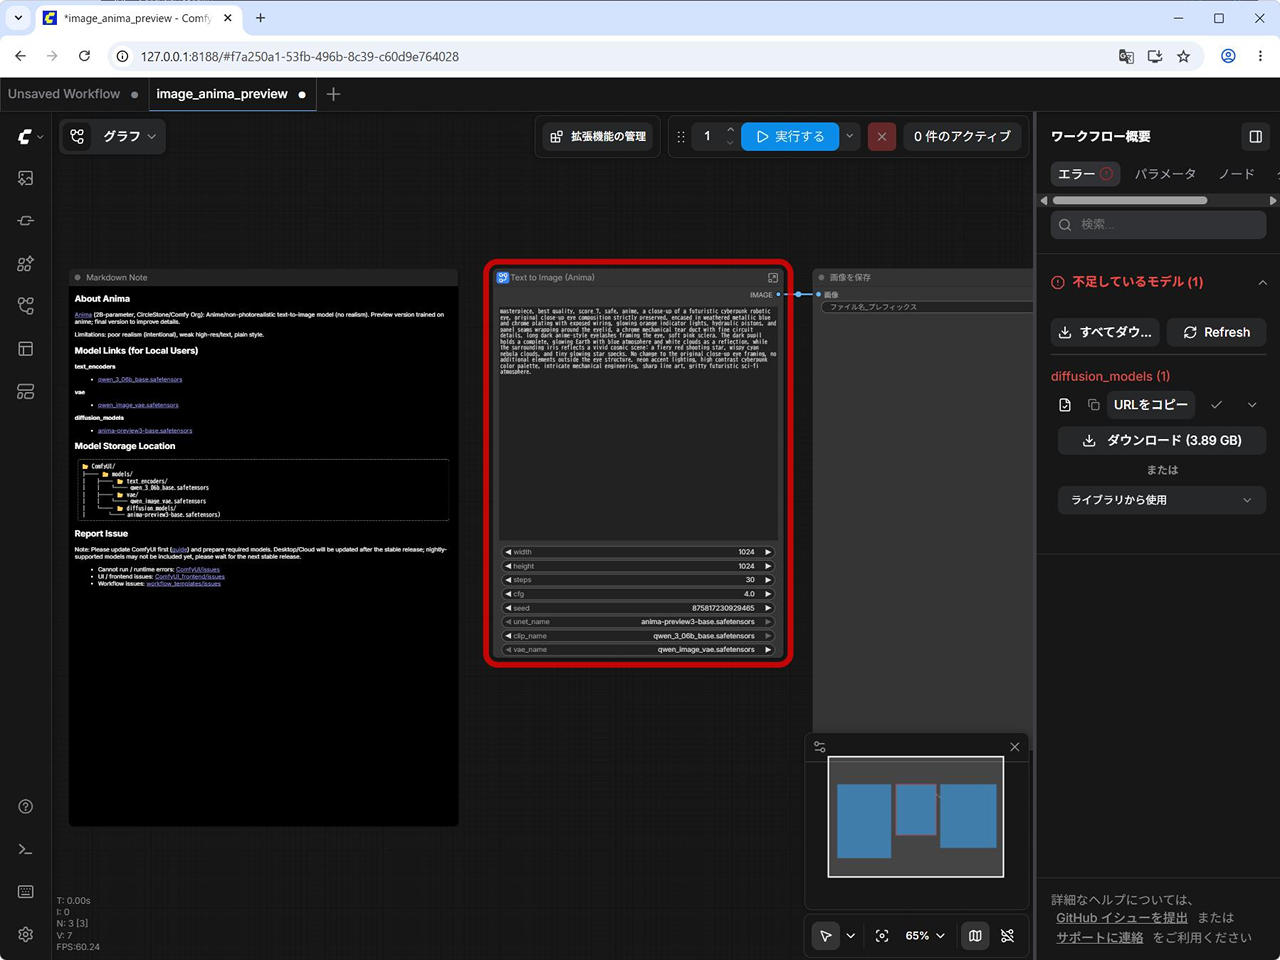Expand the ライブラリから使用 combo box
The image size is (1280, 960).
click(x=1162, y=500)
